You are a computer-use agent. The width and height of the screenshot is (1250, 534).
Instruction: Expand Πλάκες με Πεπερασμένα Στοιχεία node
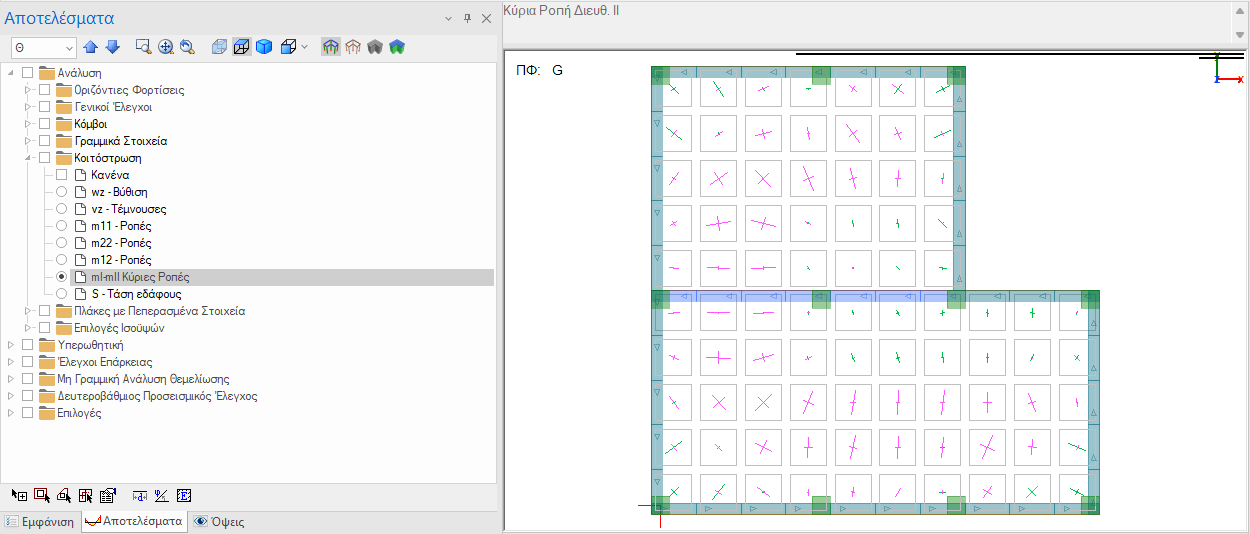(28, 311)
